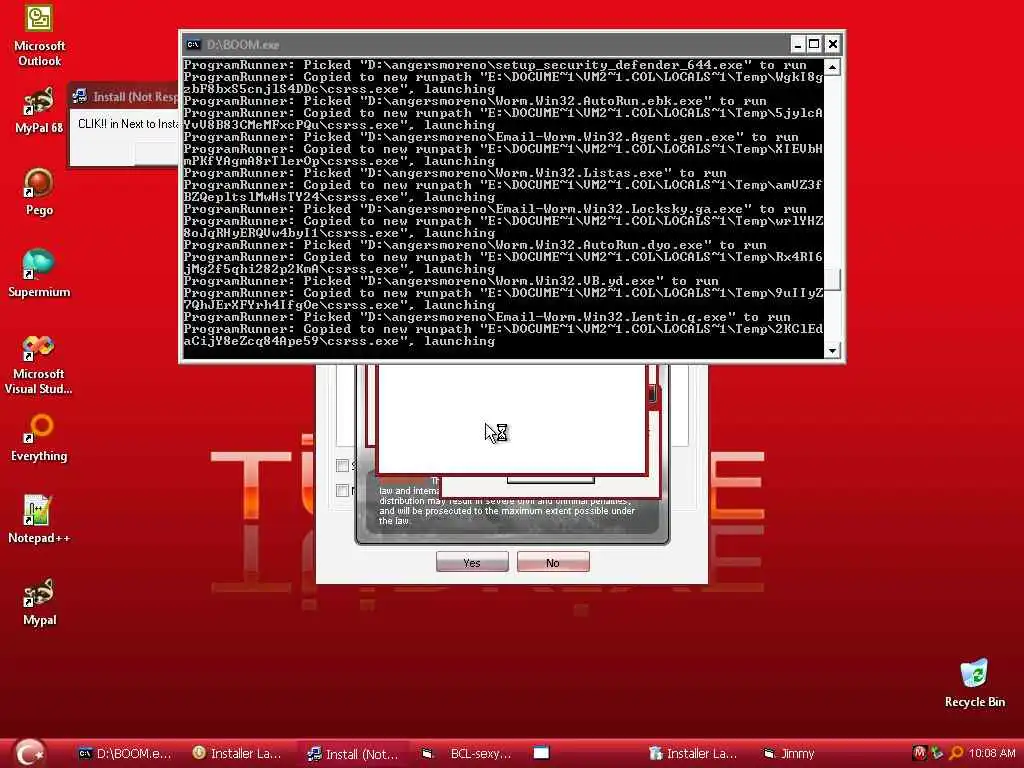The height and width of the screenshot is (768, 1024).
Task: Open the Everything search shortcut
Action: [39, 438]
